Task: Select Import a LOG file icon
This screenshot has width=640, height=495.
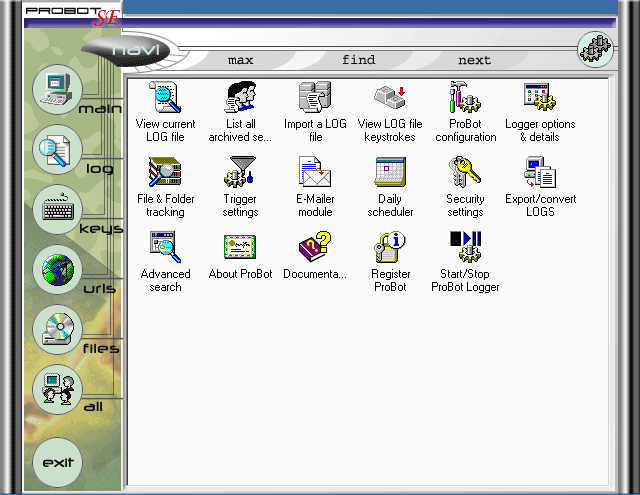Action: [x=315, y=97]
